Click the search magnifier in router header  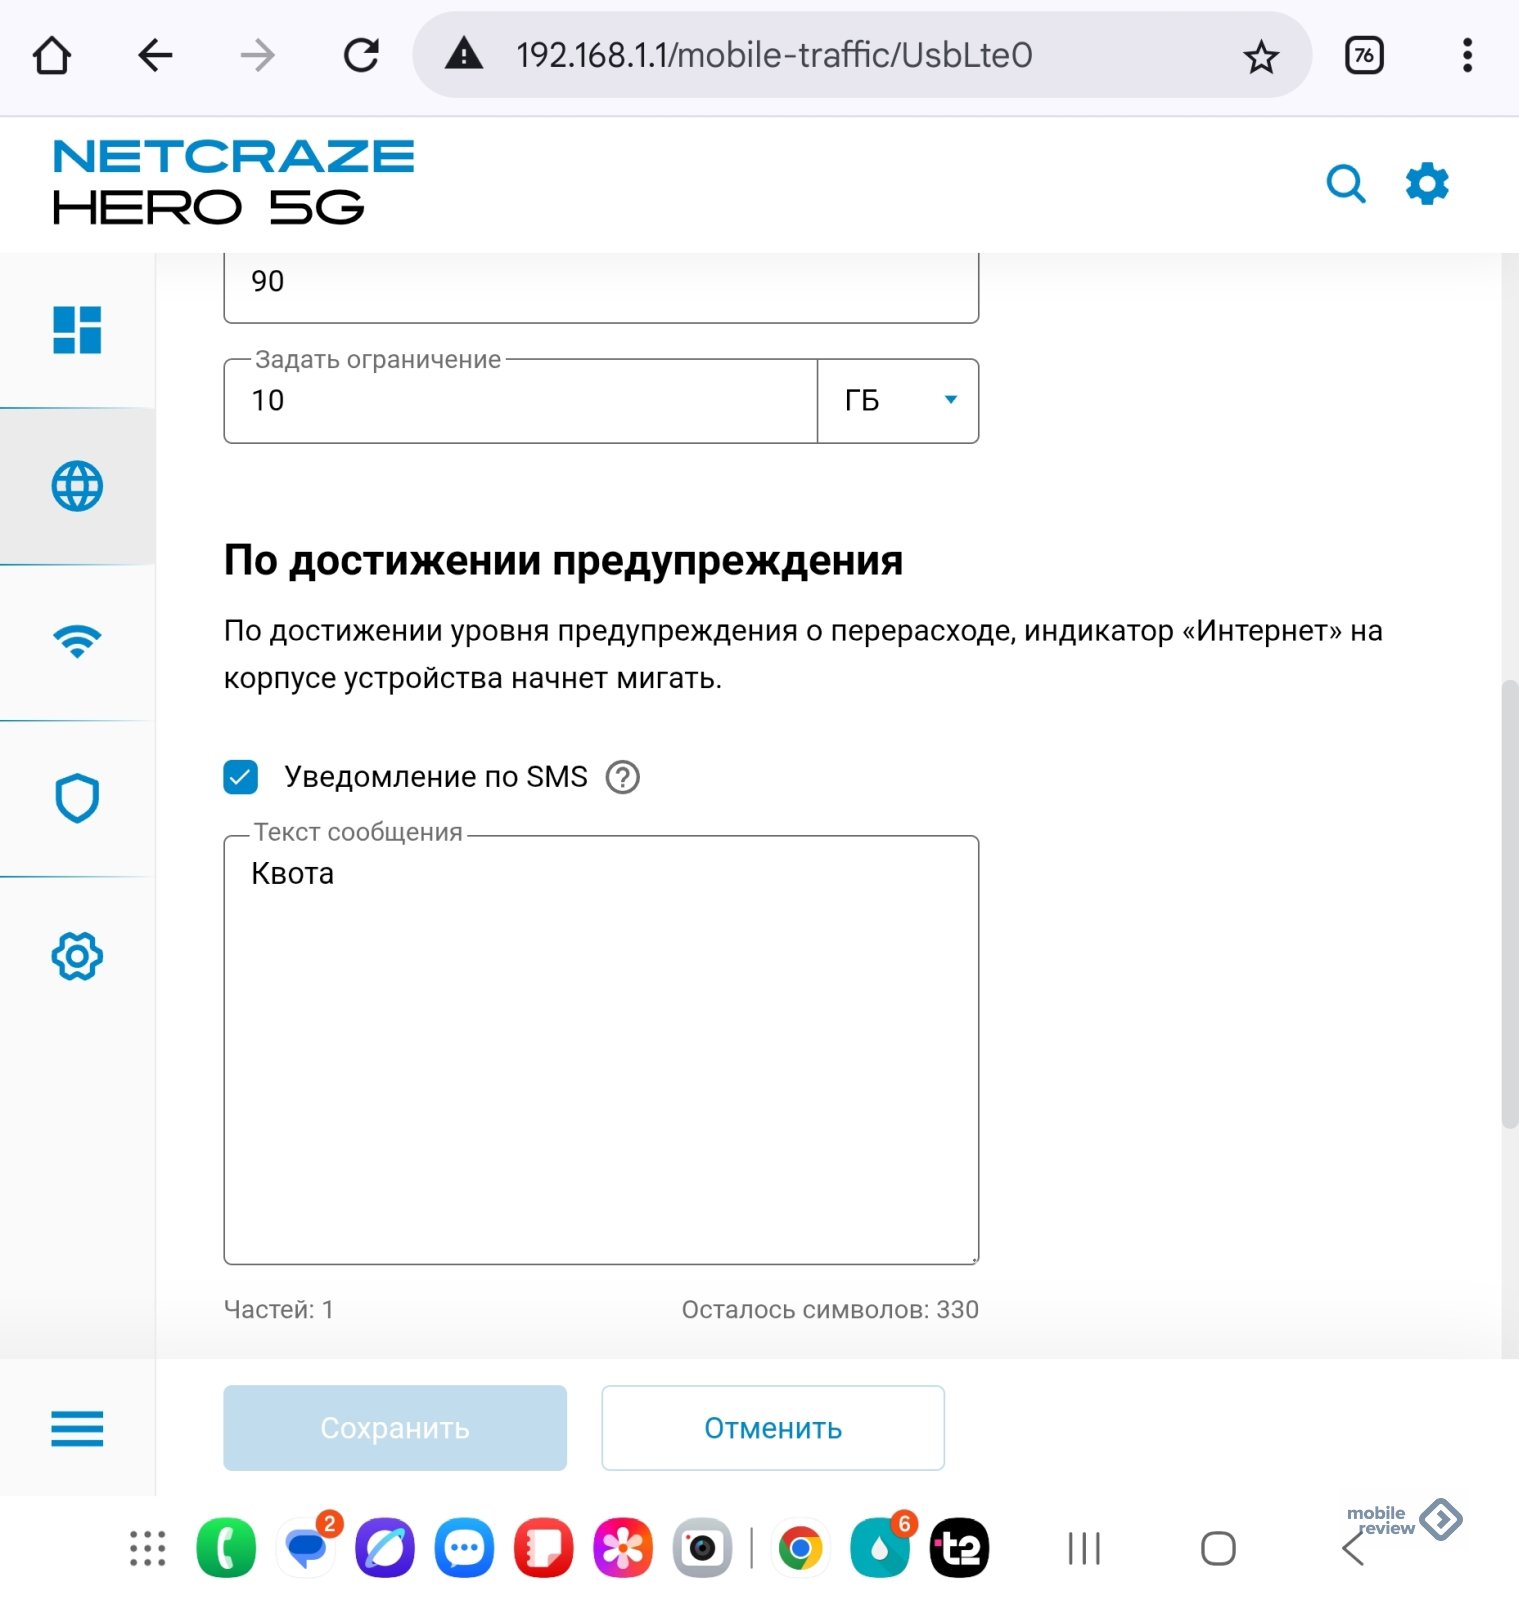click(1345, 184)
